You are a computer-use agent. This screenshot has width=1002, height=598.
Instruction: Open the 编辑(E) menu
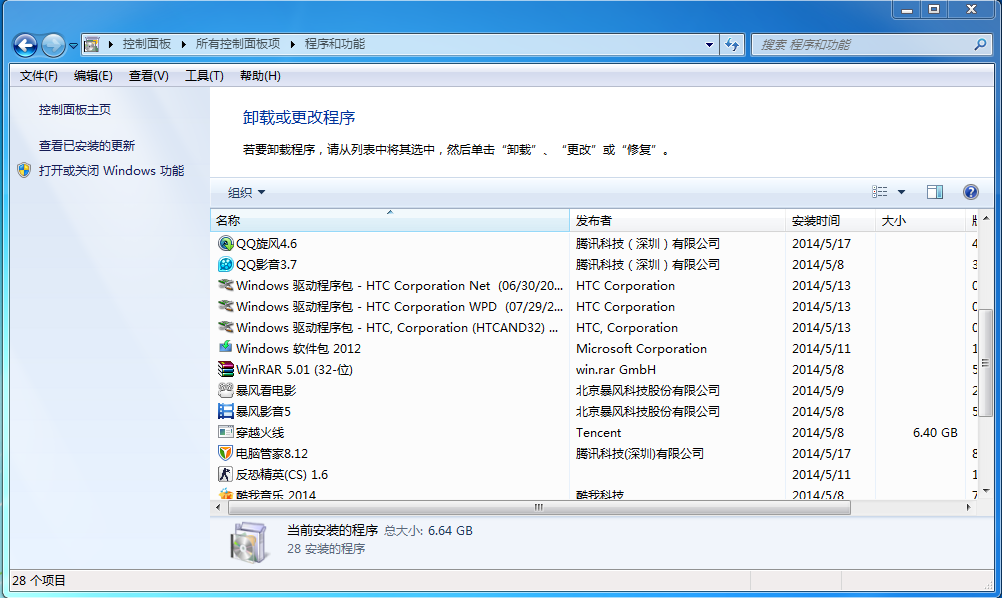click(93, 76)
